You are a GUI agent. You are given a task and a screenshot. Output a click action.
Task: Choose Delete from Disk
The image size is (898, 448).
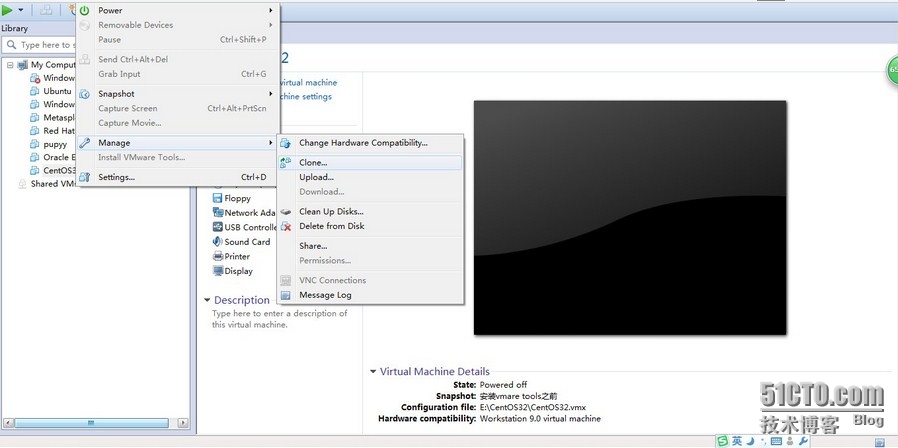[x=370, y=226]
